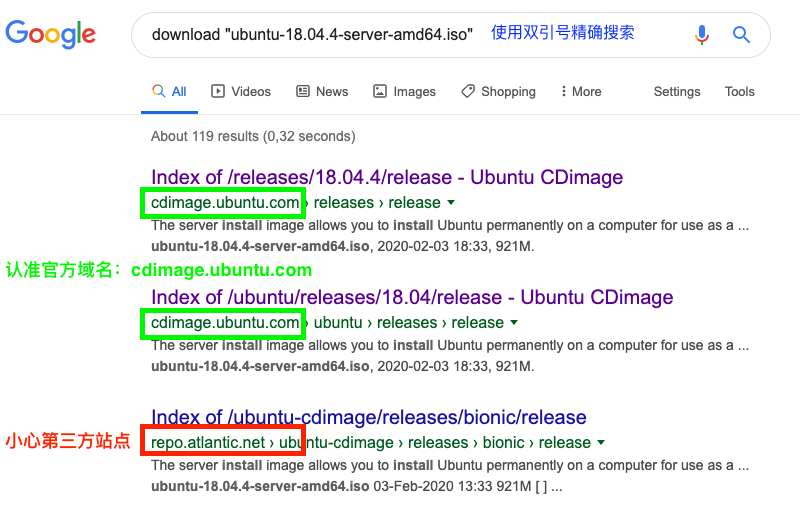
Task: Open 'Index of /ubuntu-cdimage/releases/bionic/release' result
Action: (x=368, y=418)
